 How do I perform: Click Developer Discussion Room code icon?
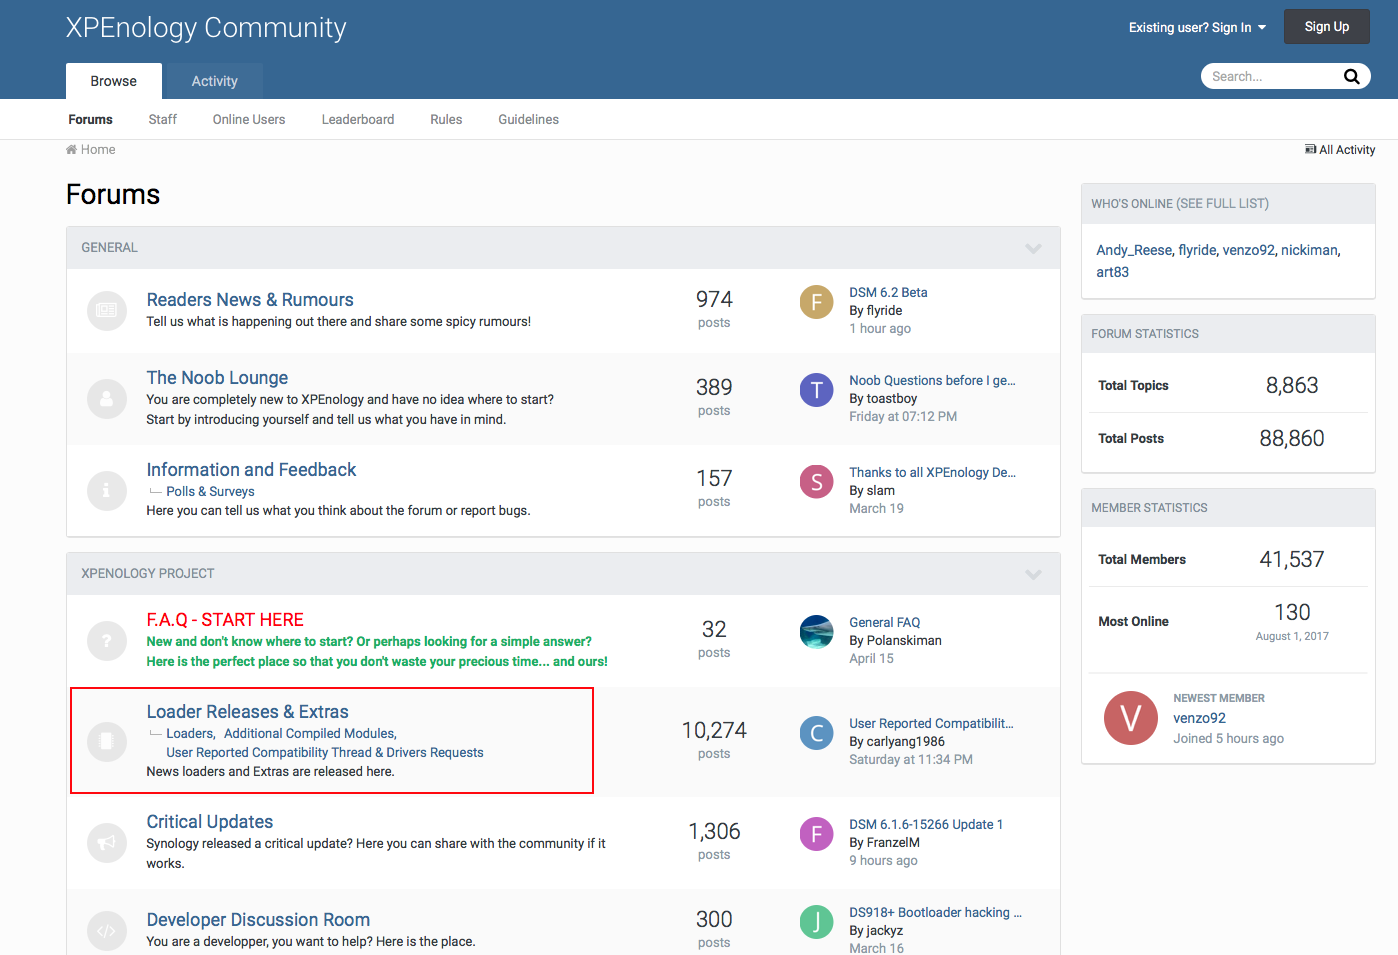point(106,931)
